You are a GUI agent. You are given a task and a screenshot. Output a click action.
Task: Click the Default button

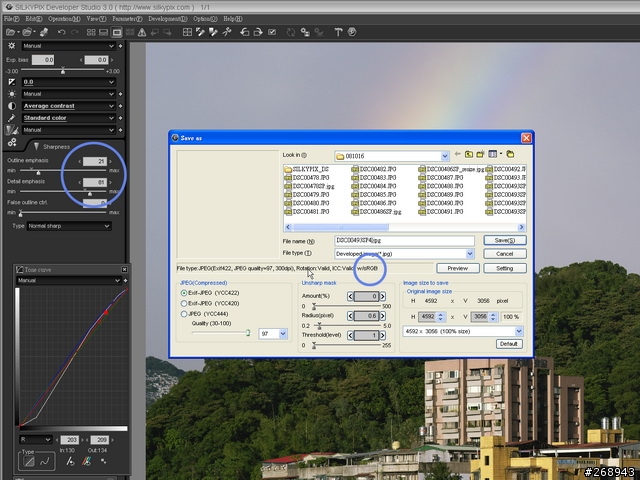point(509,344)
